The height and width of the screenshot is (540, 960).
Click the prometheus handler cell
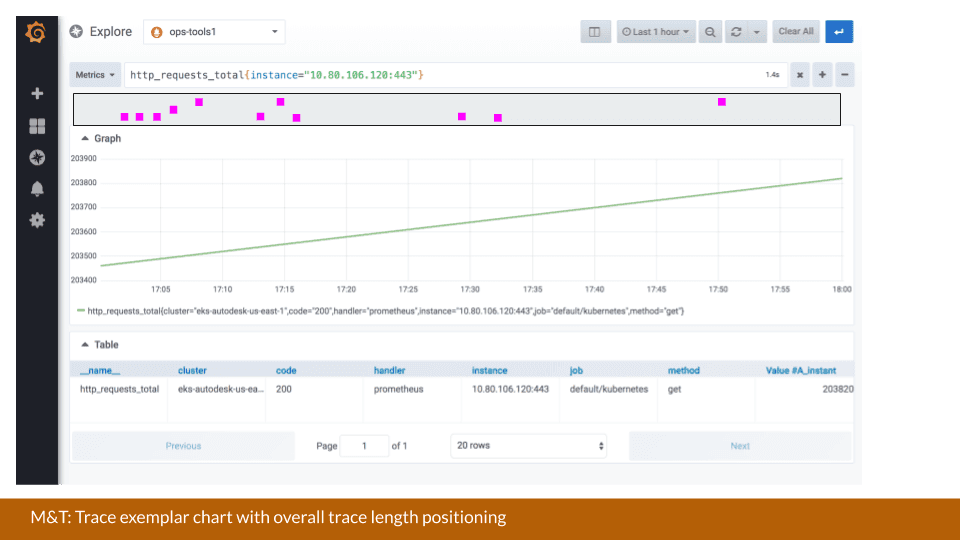pos(399,389)
